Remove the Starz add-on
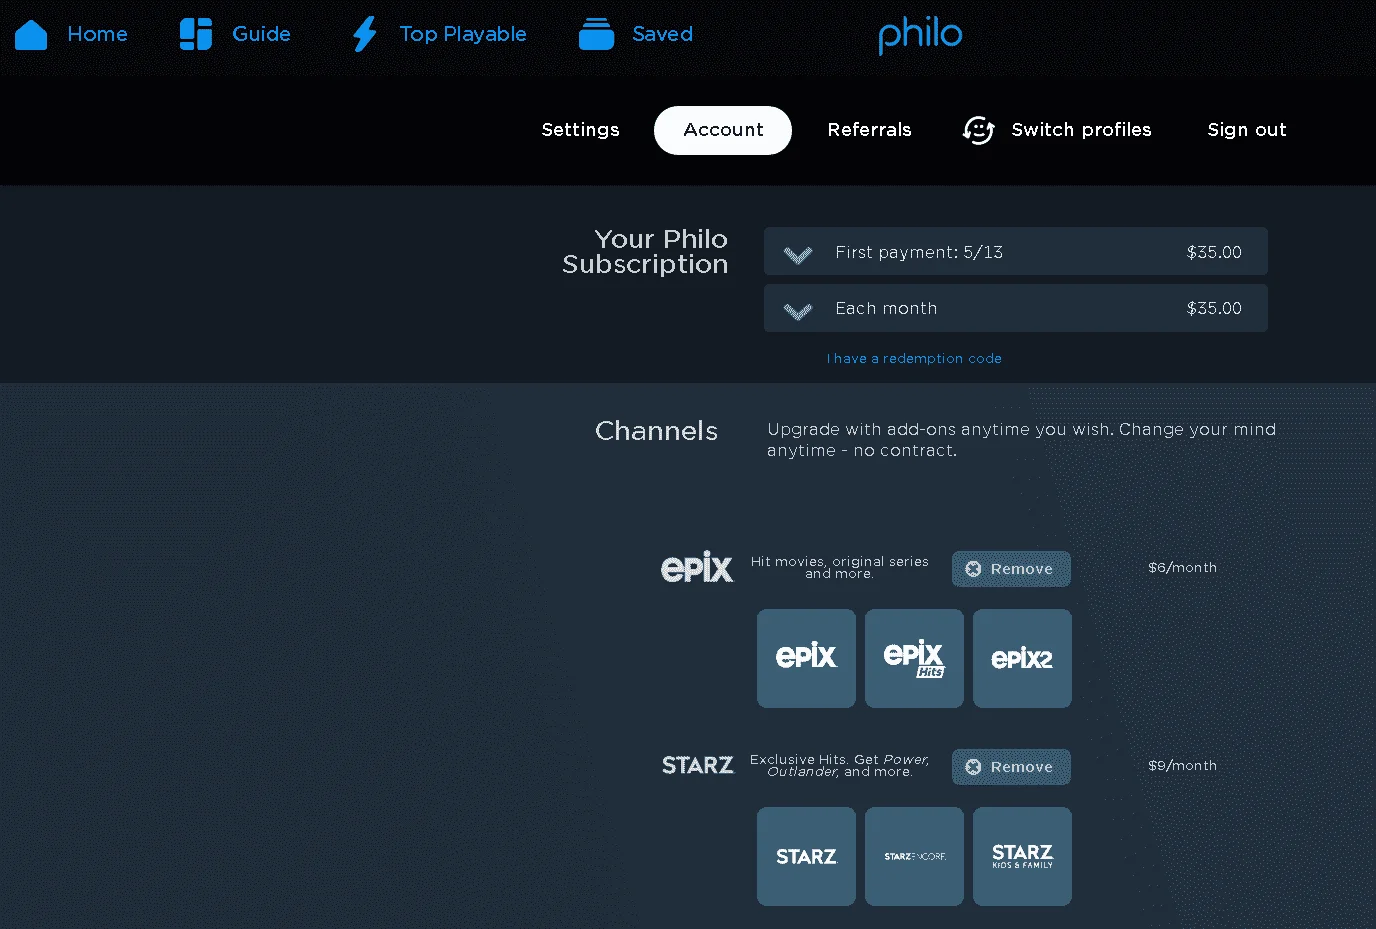The width and height of the screenshot is (1376, 929). click(x=1011, y=767)
